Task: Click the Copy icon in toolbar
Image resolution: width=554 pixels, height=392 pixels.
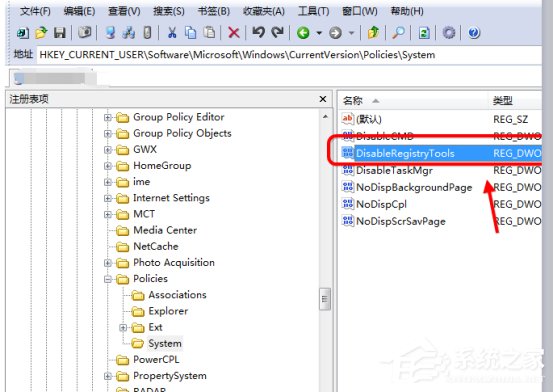Action: [191, 33]
